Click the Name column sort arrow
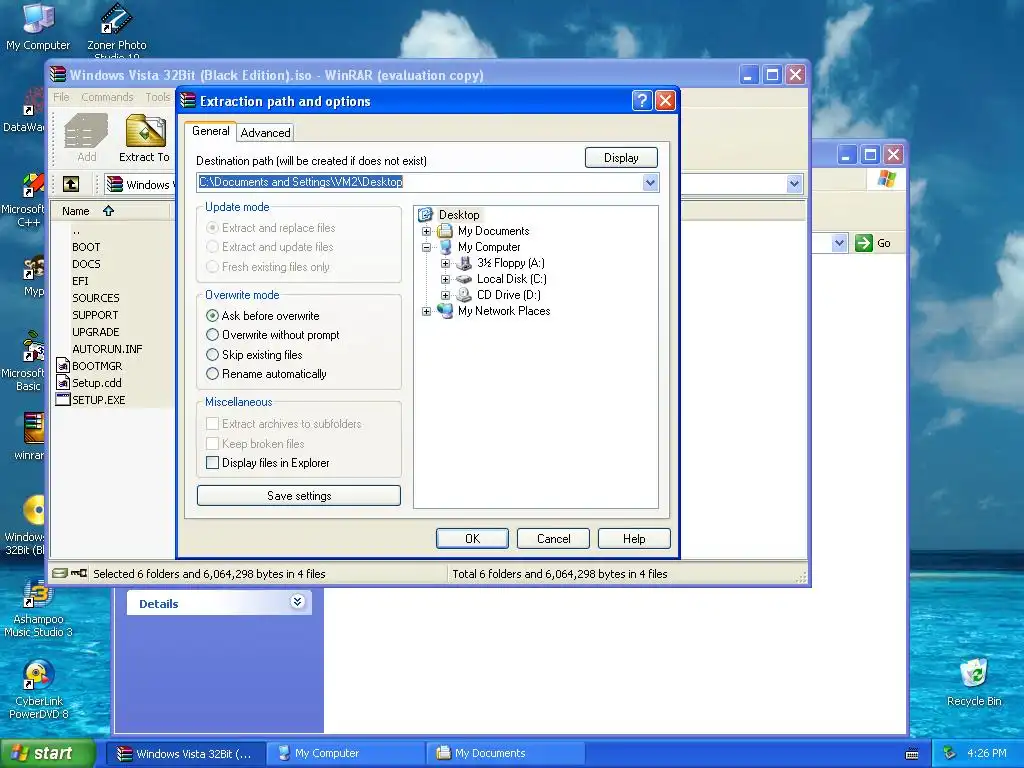 pyautogui.click(x=108, y=211)
